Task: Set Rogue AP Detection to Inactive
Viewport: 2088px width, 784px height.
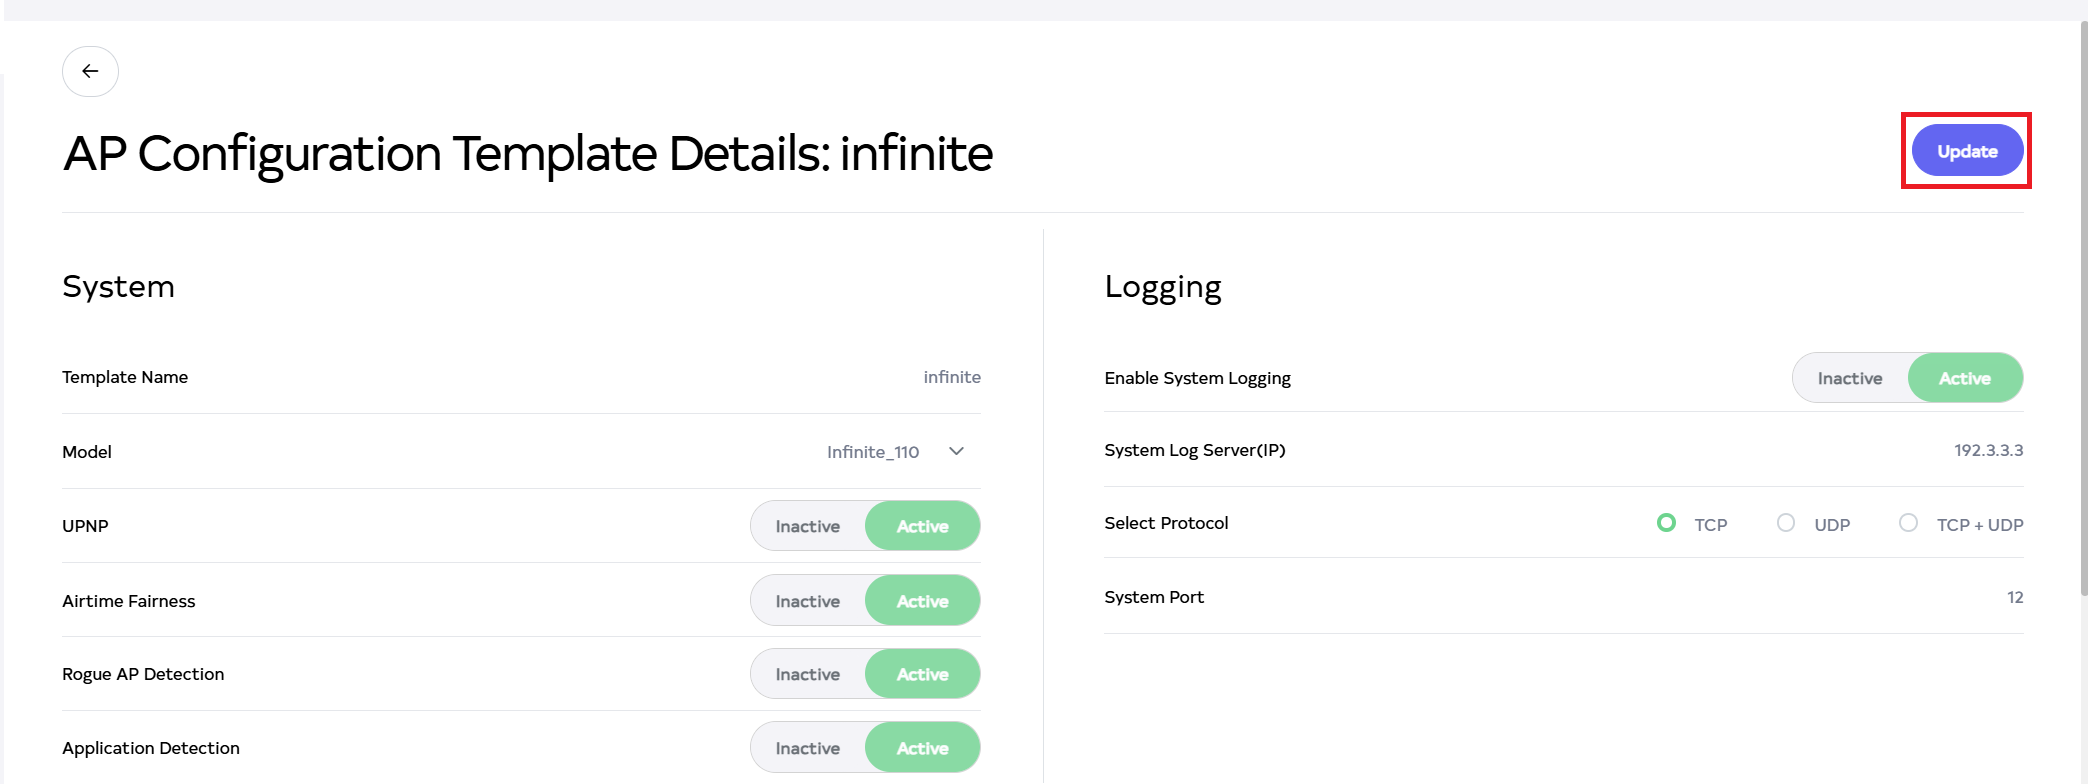Action: click(808, 674)
